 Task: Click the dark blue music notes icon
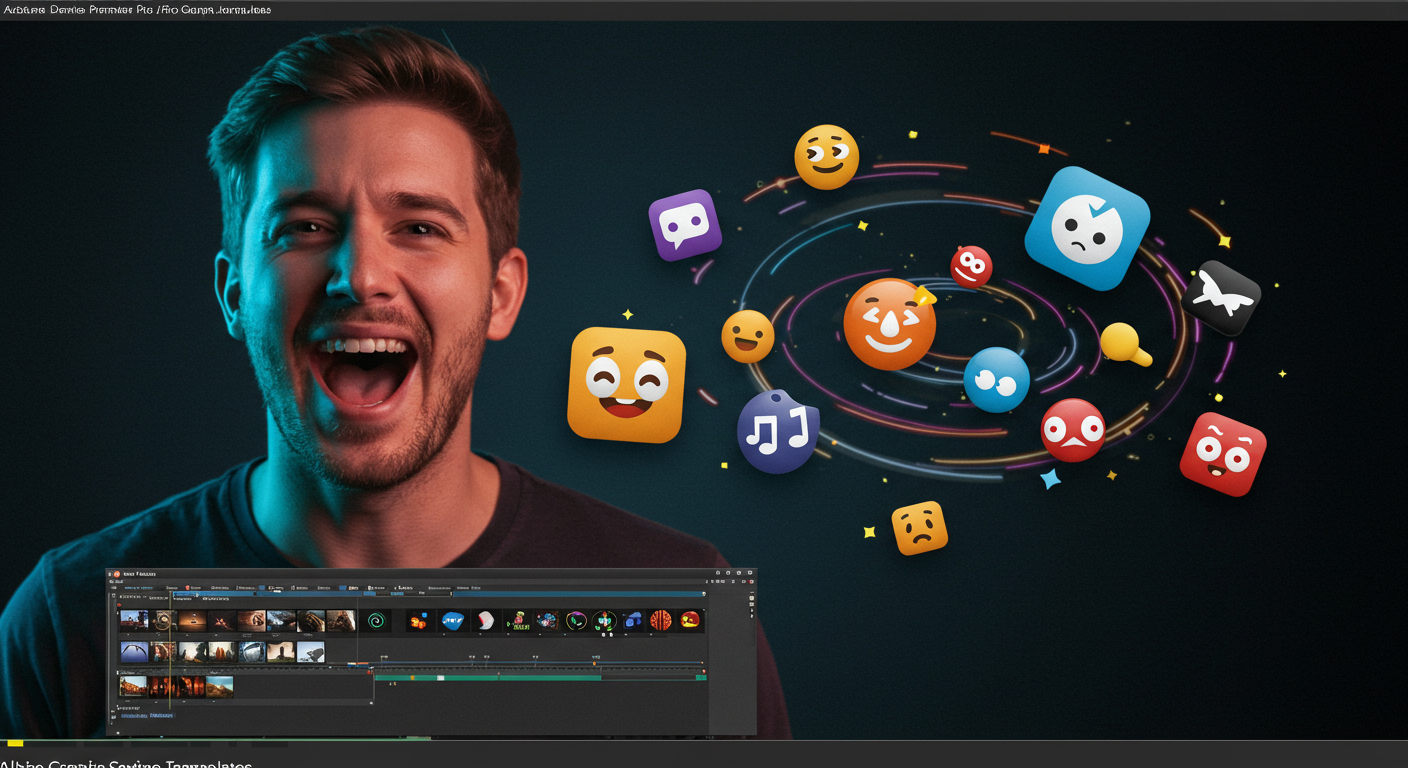coord(778,432)
